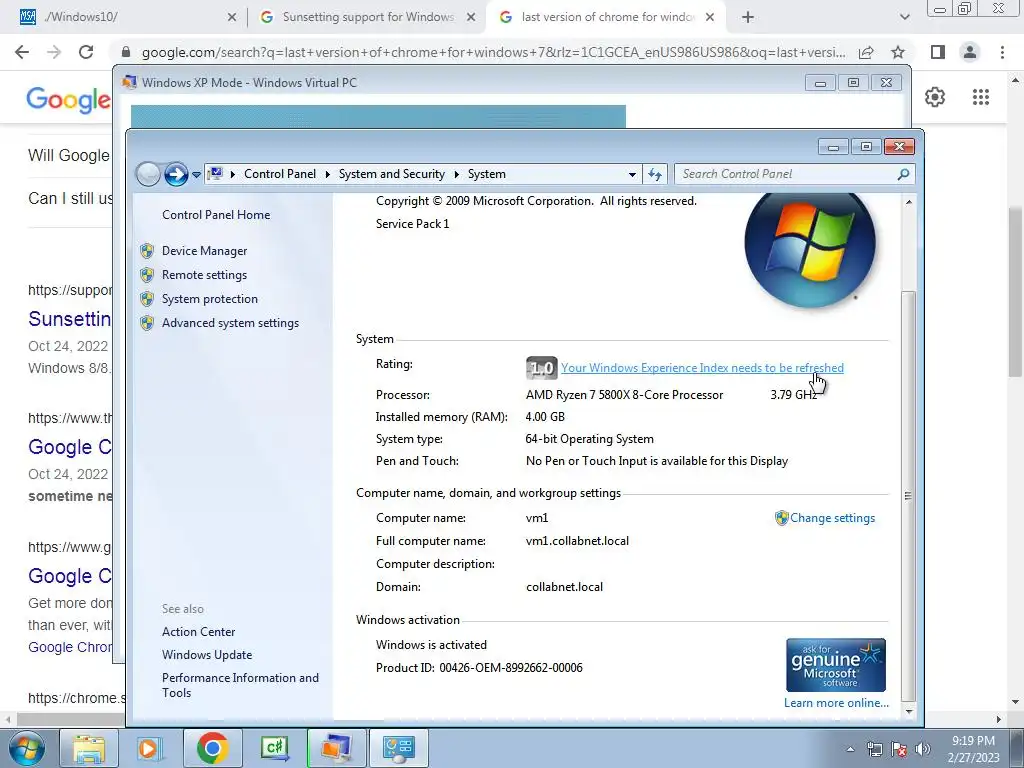Open Control Panel taskbar icon

pyautogui.click(x=398, y=748)
